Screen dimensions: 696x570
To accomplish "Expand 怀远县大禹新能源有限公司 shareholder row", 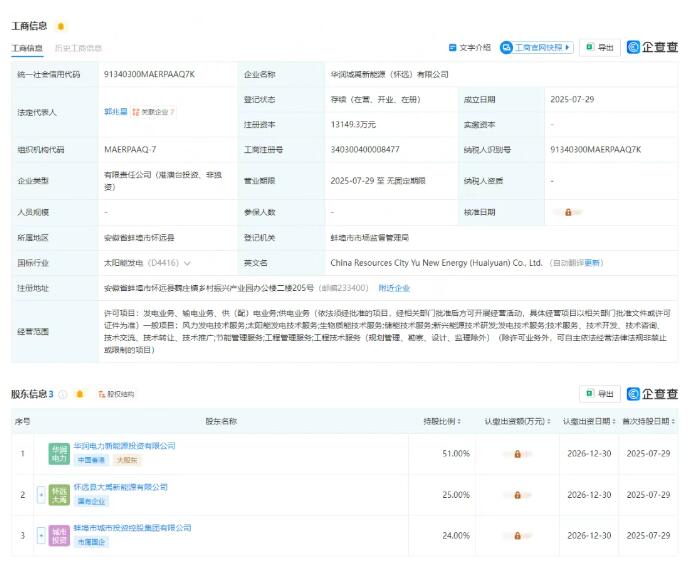I will (x=41, y=493).
